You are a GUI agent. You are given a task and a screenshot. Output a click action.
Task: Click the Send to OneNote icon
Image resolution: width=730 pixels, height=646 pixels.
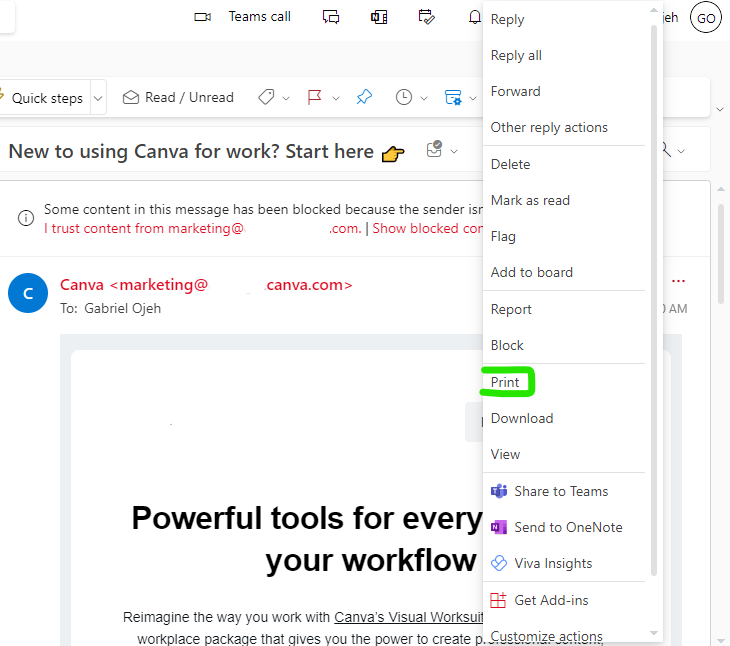pyautogui.click(x=499, y=527)
